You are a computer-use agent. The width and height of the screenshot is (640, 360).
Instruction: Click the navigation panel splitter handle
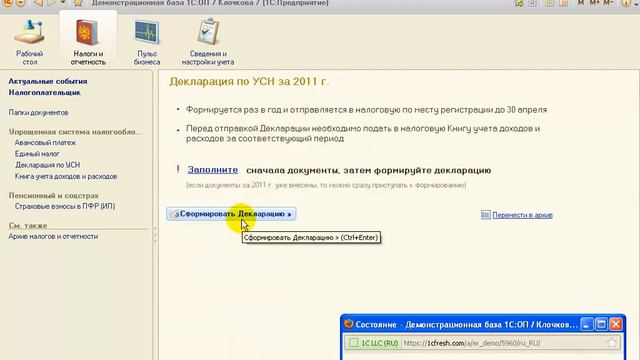[x=155, y=235]
